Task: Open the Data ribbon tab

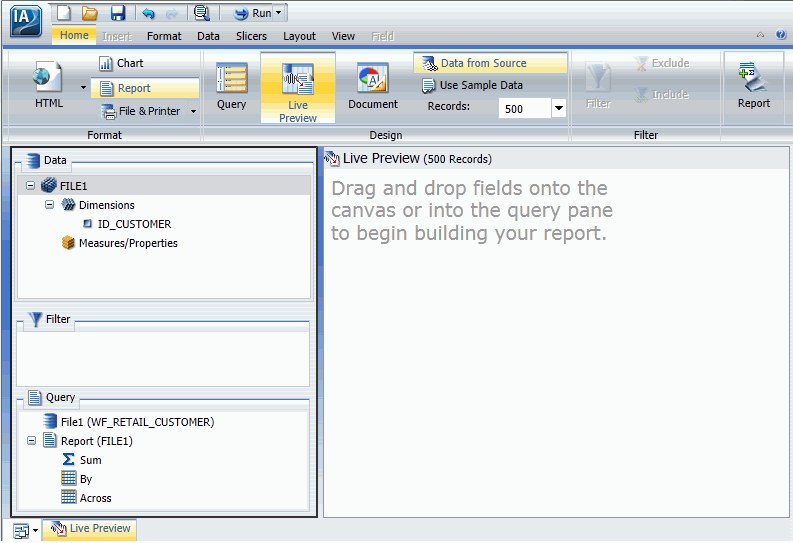Action: [208, 36]
